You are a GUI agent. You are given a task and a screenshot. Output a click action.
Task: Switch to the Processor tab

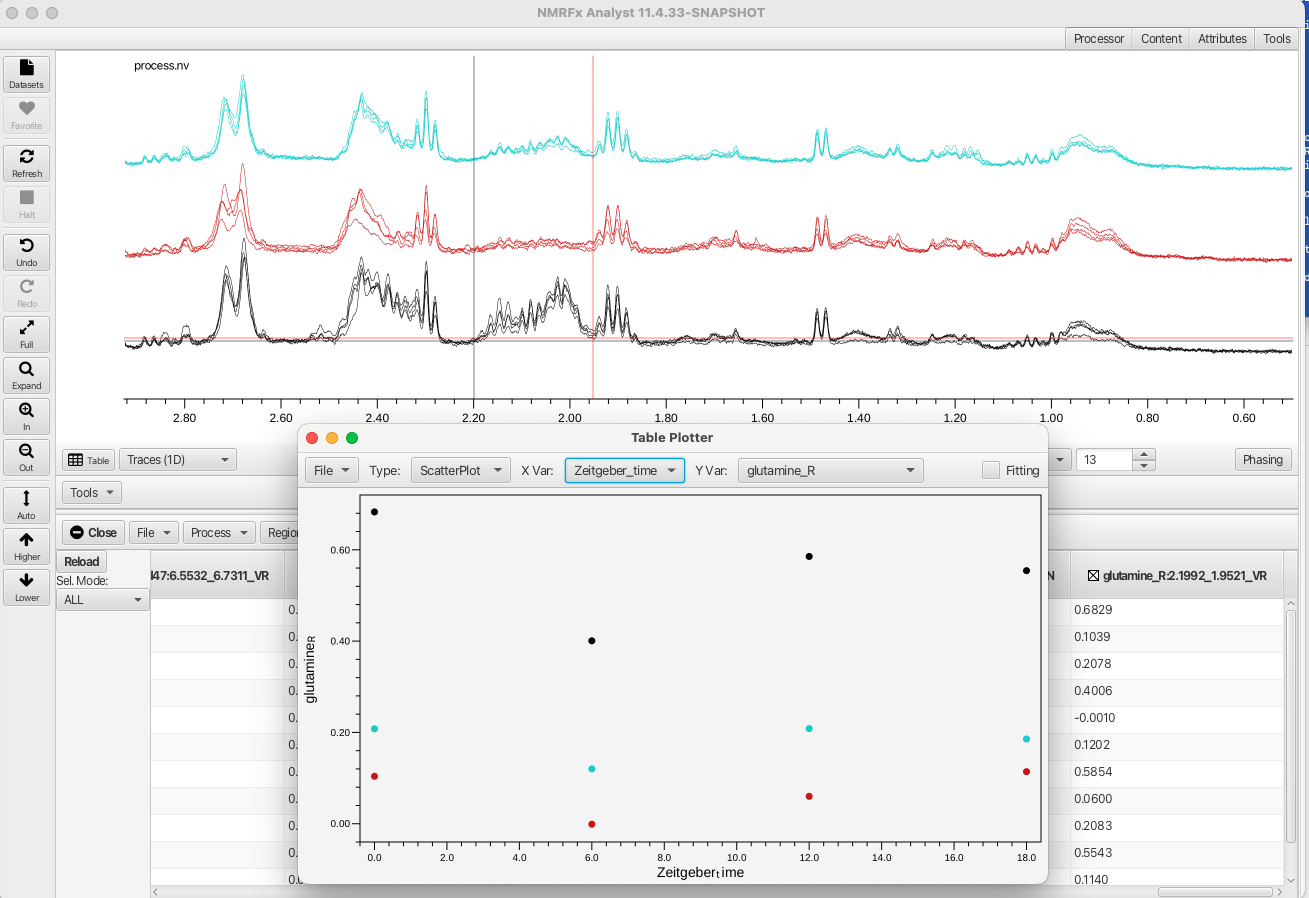(1099, 39)
